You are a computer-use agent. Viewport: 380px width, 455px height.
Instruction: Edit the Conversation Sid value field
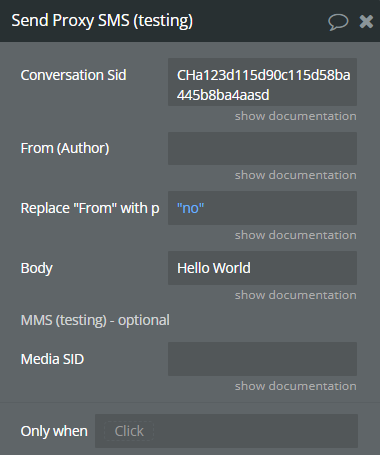pos(262,82)
